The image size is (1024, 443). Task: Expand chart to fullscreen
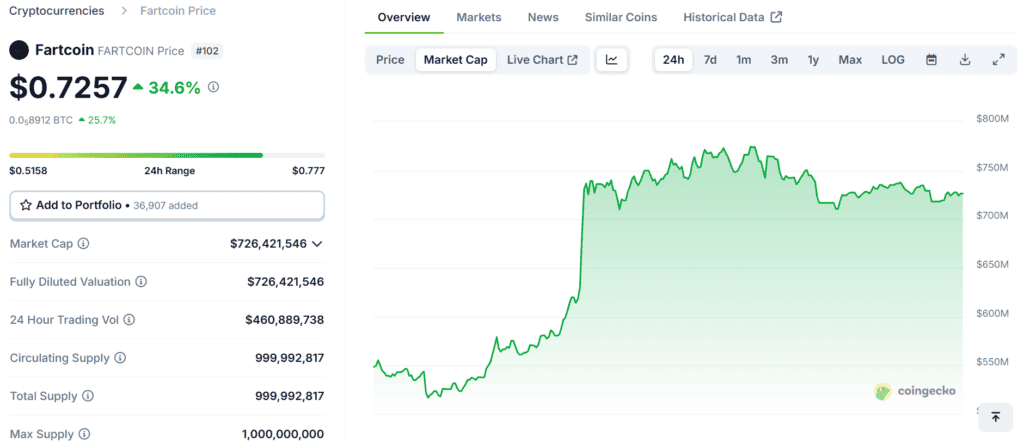pos(998,60)
